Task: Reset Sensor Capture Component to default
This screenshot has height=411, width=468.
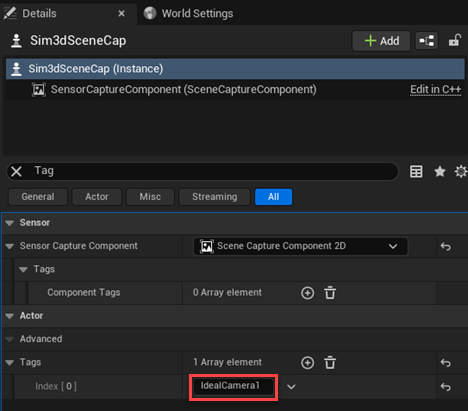Action: (446, 247)
